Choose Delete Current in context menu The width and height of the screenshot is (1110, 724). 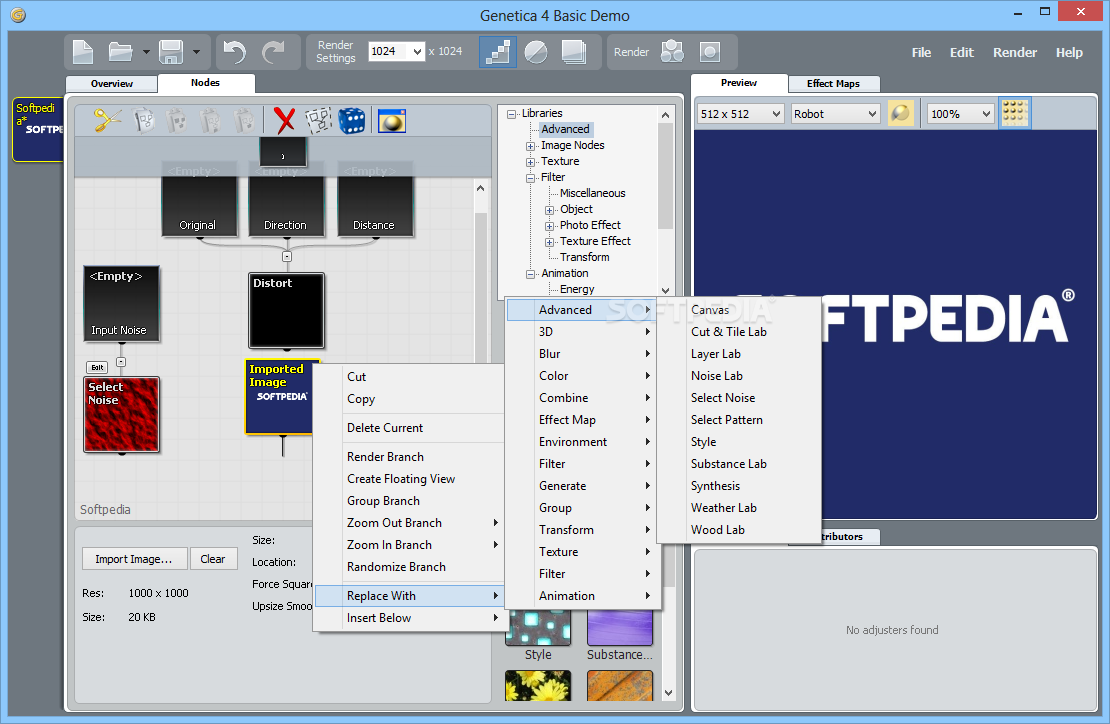click(x=409, y=427)
